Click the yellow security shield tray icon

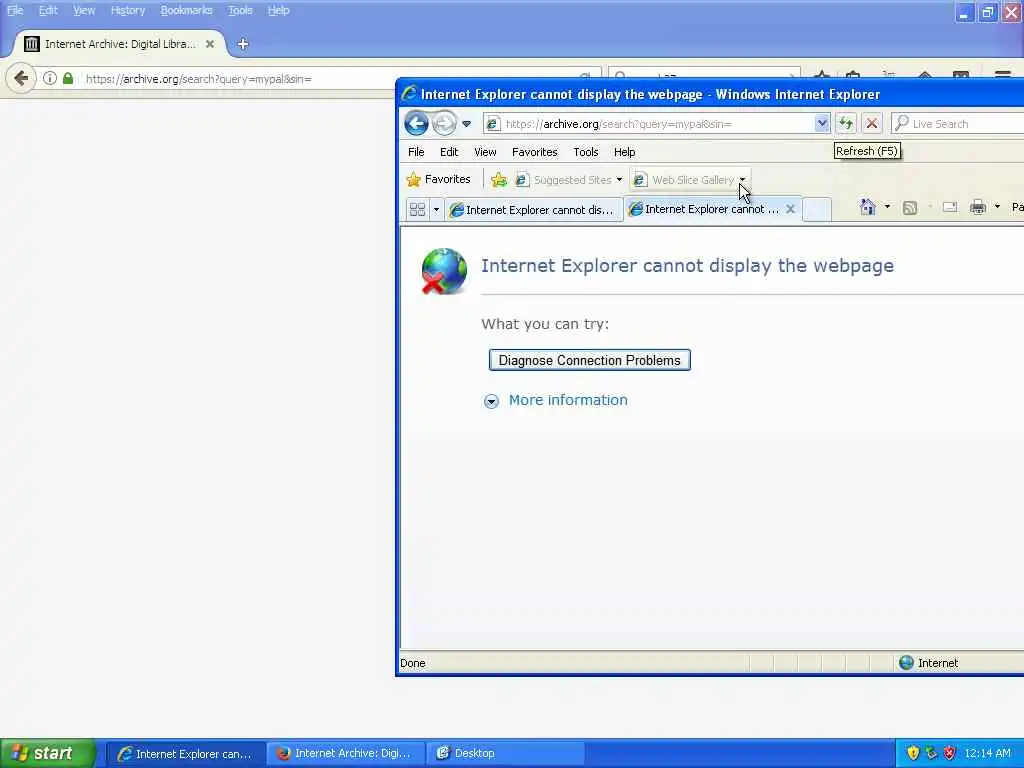[913, 753]
